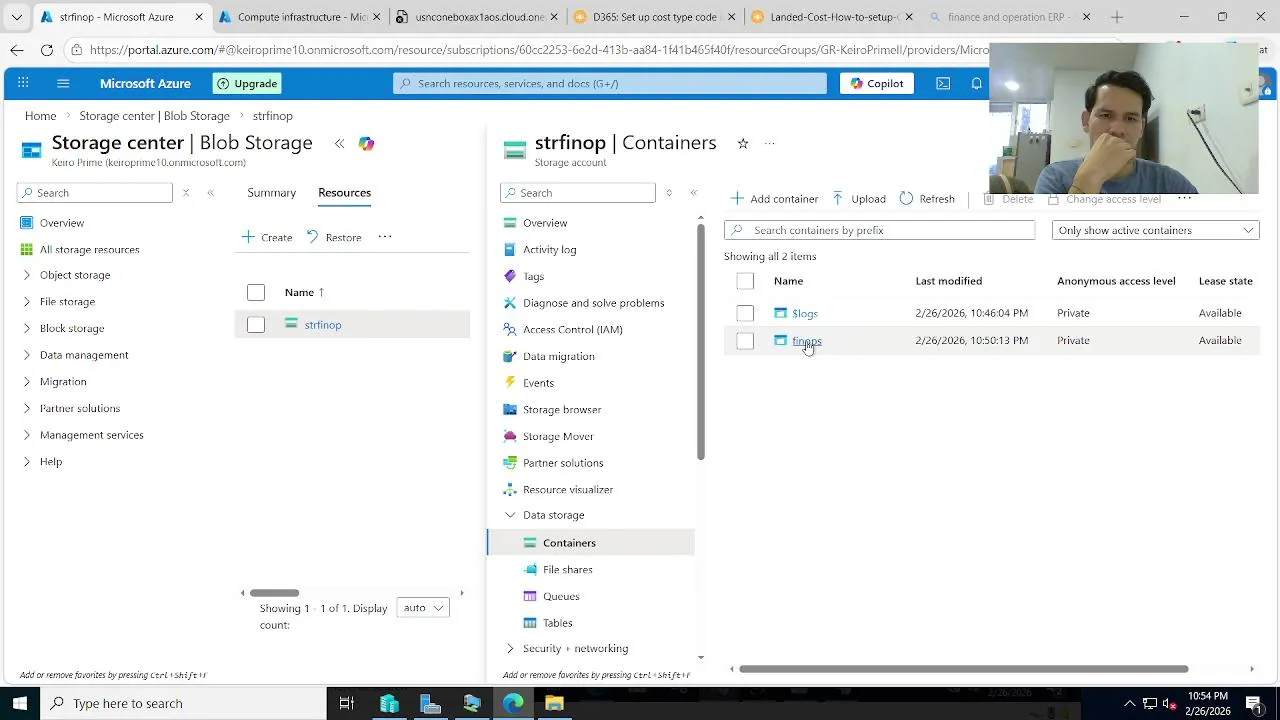Click Add container
1280x720 pixels.
pyautogui.click(x=775, y=199)
